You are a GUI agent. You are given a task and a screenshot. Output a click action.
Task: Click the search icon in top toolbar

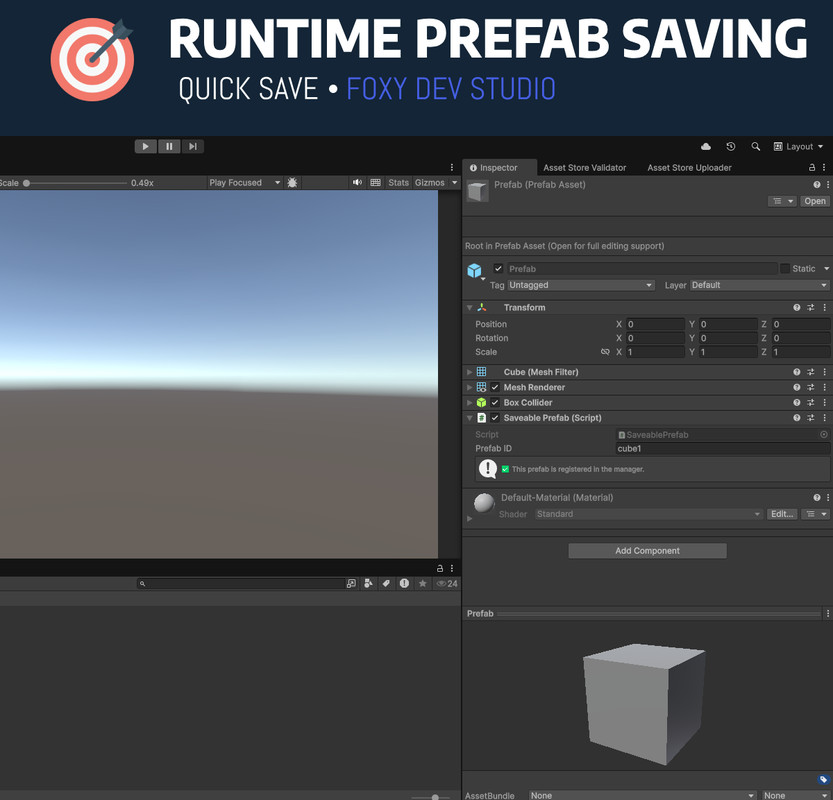click(755, 146)
